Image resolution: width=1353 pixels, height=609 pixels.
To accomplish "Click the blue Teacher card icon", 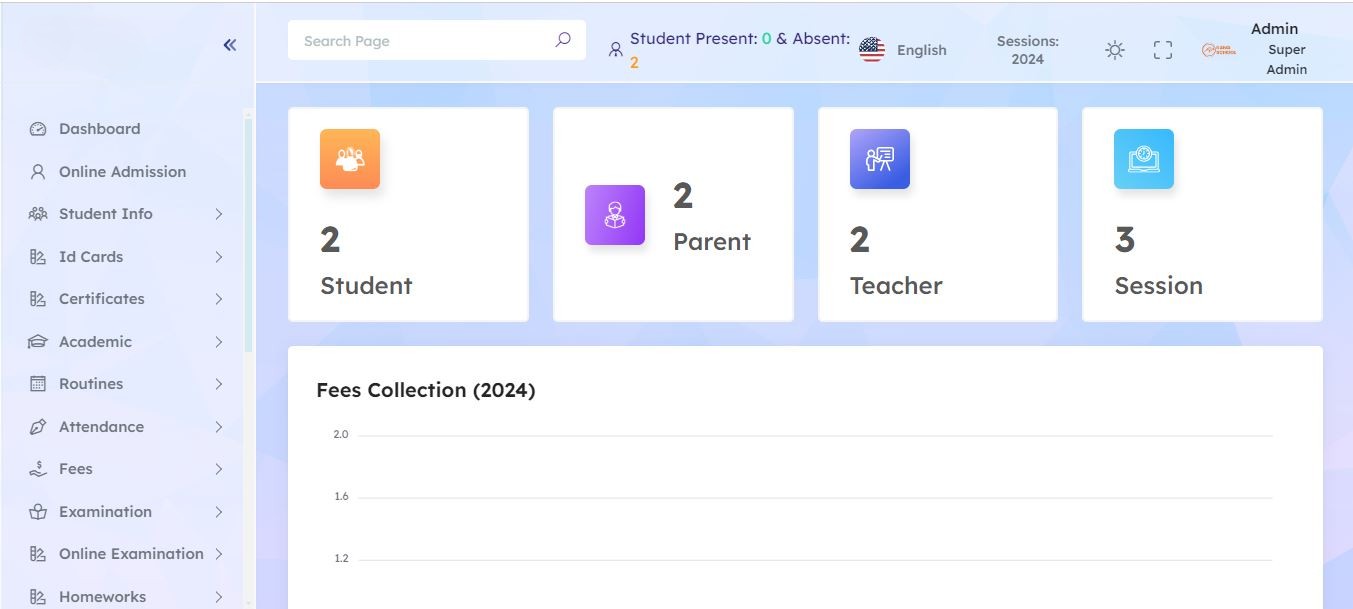I will coord(880,159).
